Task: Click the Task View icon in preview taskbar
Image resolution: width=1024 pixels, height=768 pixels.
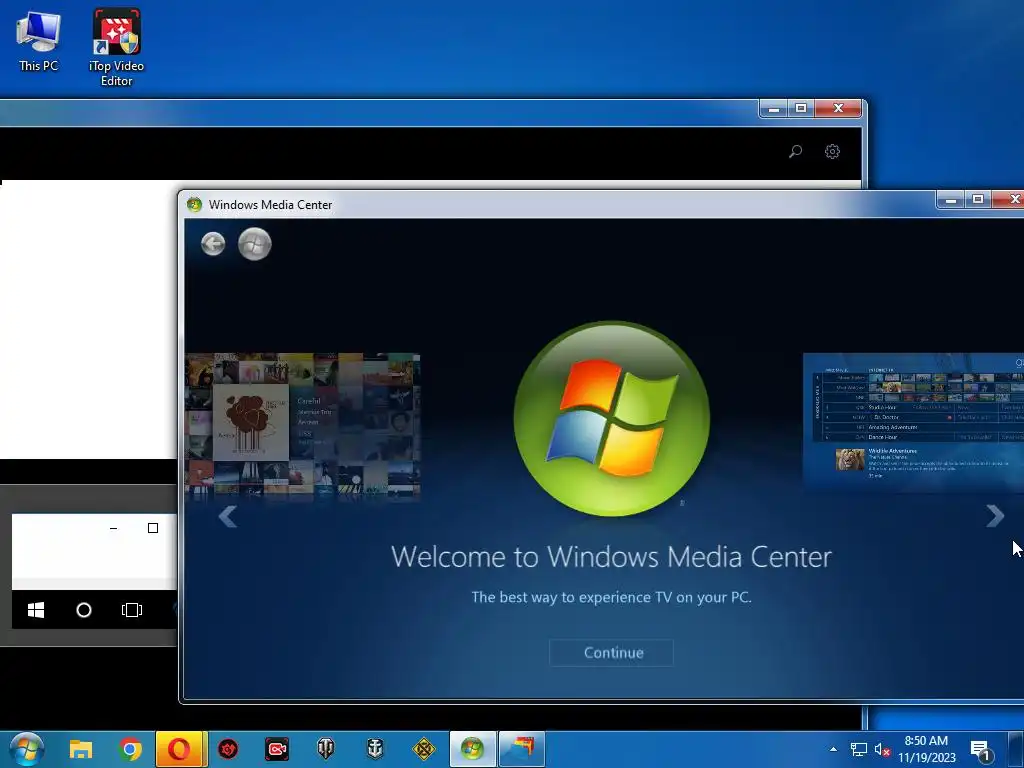Action: pyautogui.click(x=131, y=610)
